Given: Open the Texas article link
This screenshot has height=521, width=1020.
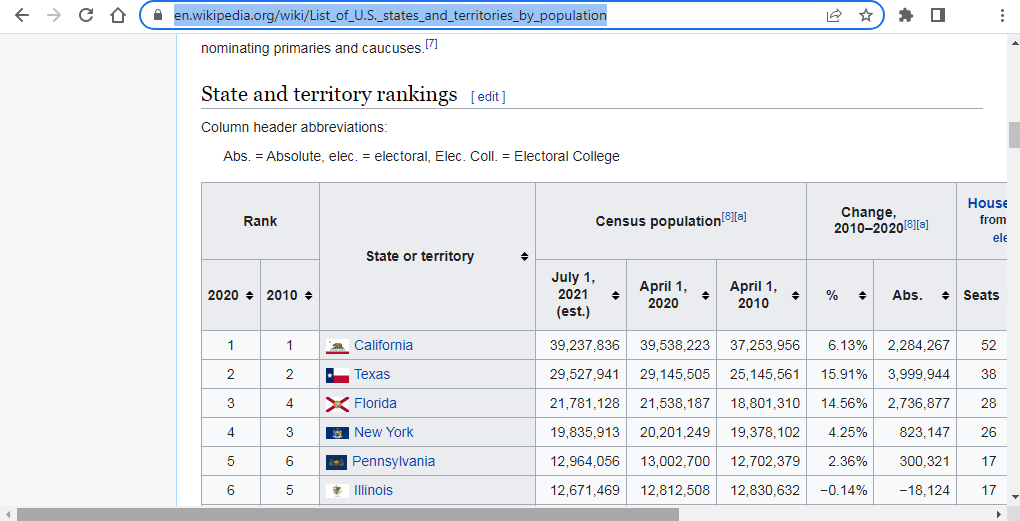Looking at the screenshot, I should click(372, 374).
